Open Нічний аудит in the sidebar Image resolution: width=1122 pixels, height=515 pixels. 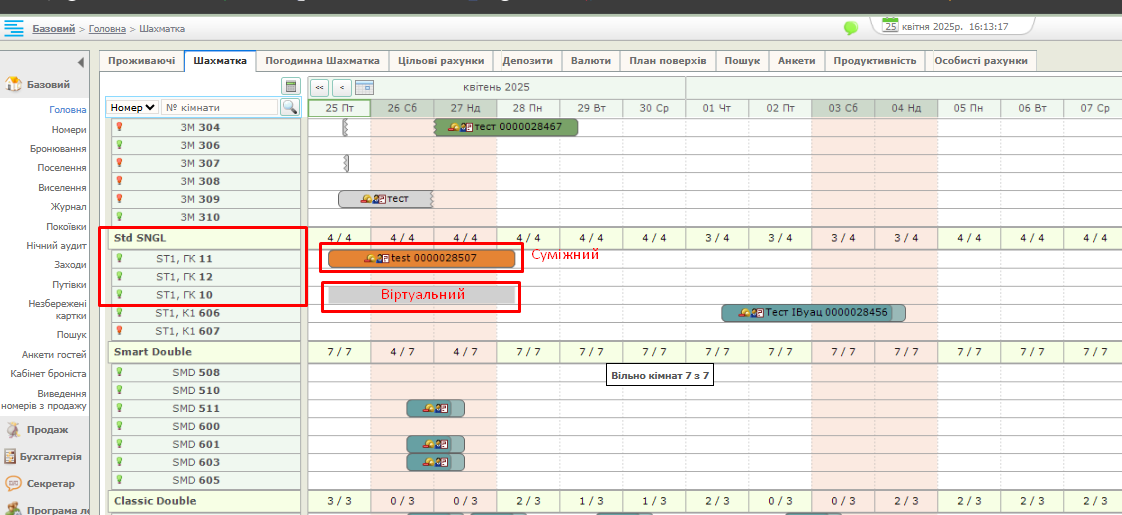56,245
